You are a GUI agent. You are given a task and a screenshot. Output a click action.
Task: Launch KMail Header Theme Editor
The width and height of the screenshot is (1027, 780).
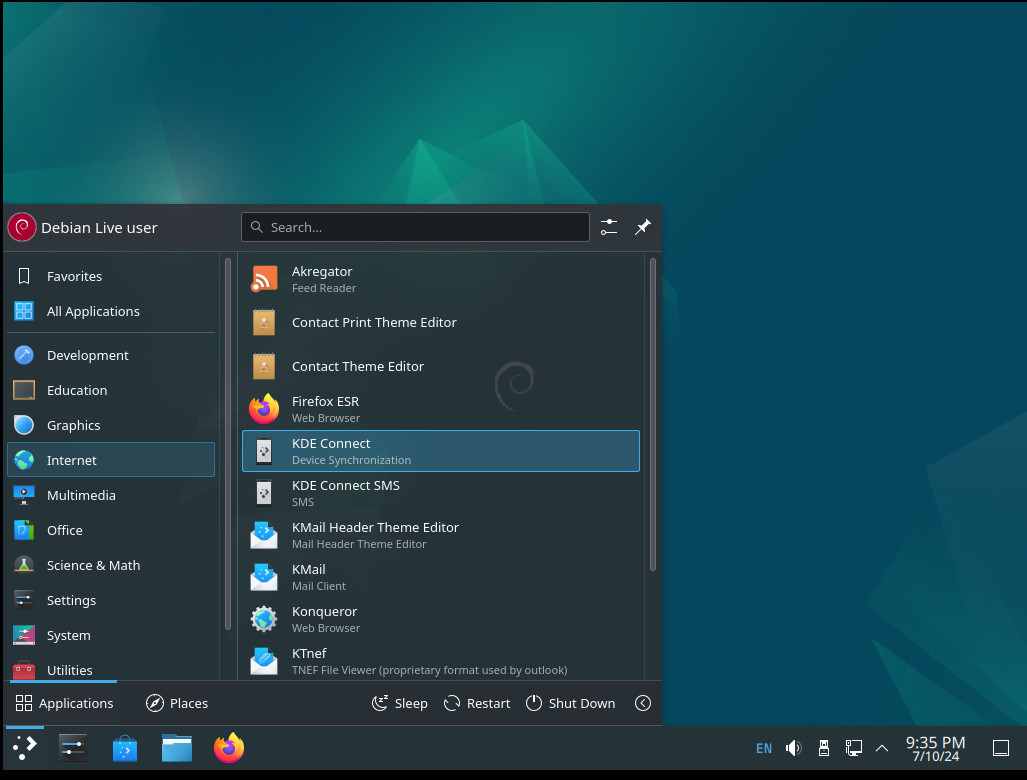point(441,535)
